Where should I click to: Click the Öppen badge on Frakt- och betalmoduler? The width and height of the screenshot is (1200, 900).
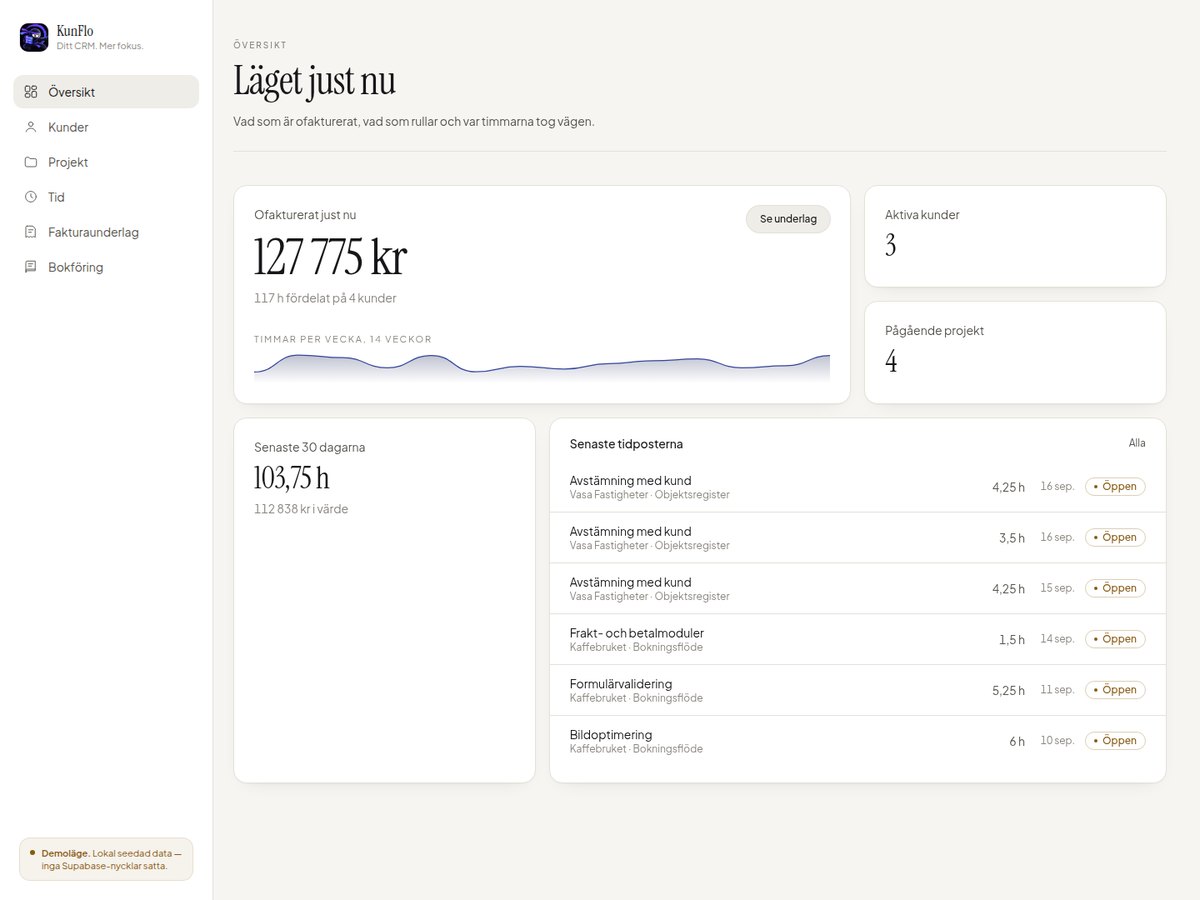pyautogui.click(x=1115, y=639)
